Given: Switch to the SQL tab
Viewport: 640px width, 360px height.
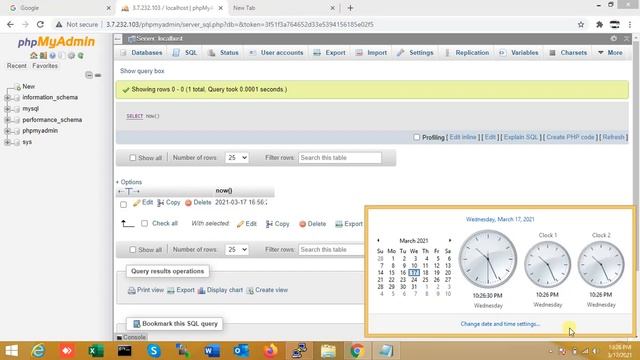Looking at the screenshot, I should (x=185, y=53).
